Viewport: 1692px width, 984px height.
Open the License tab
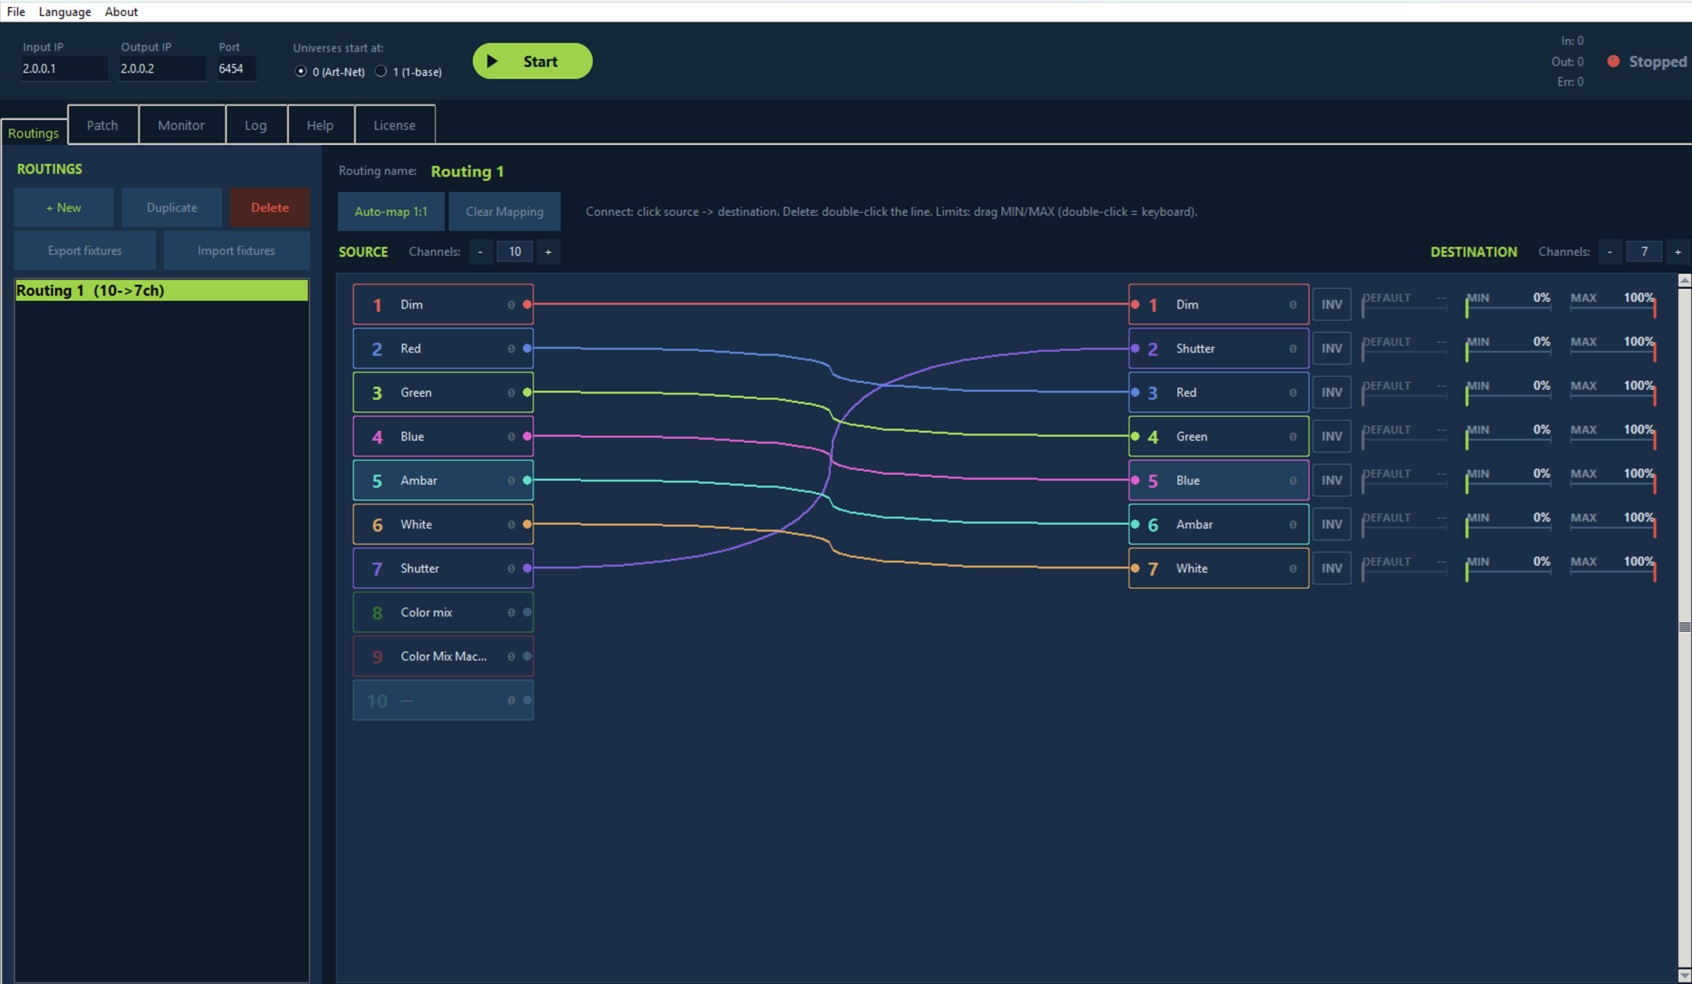[394, 125]
